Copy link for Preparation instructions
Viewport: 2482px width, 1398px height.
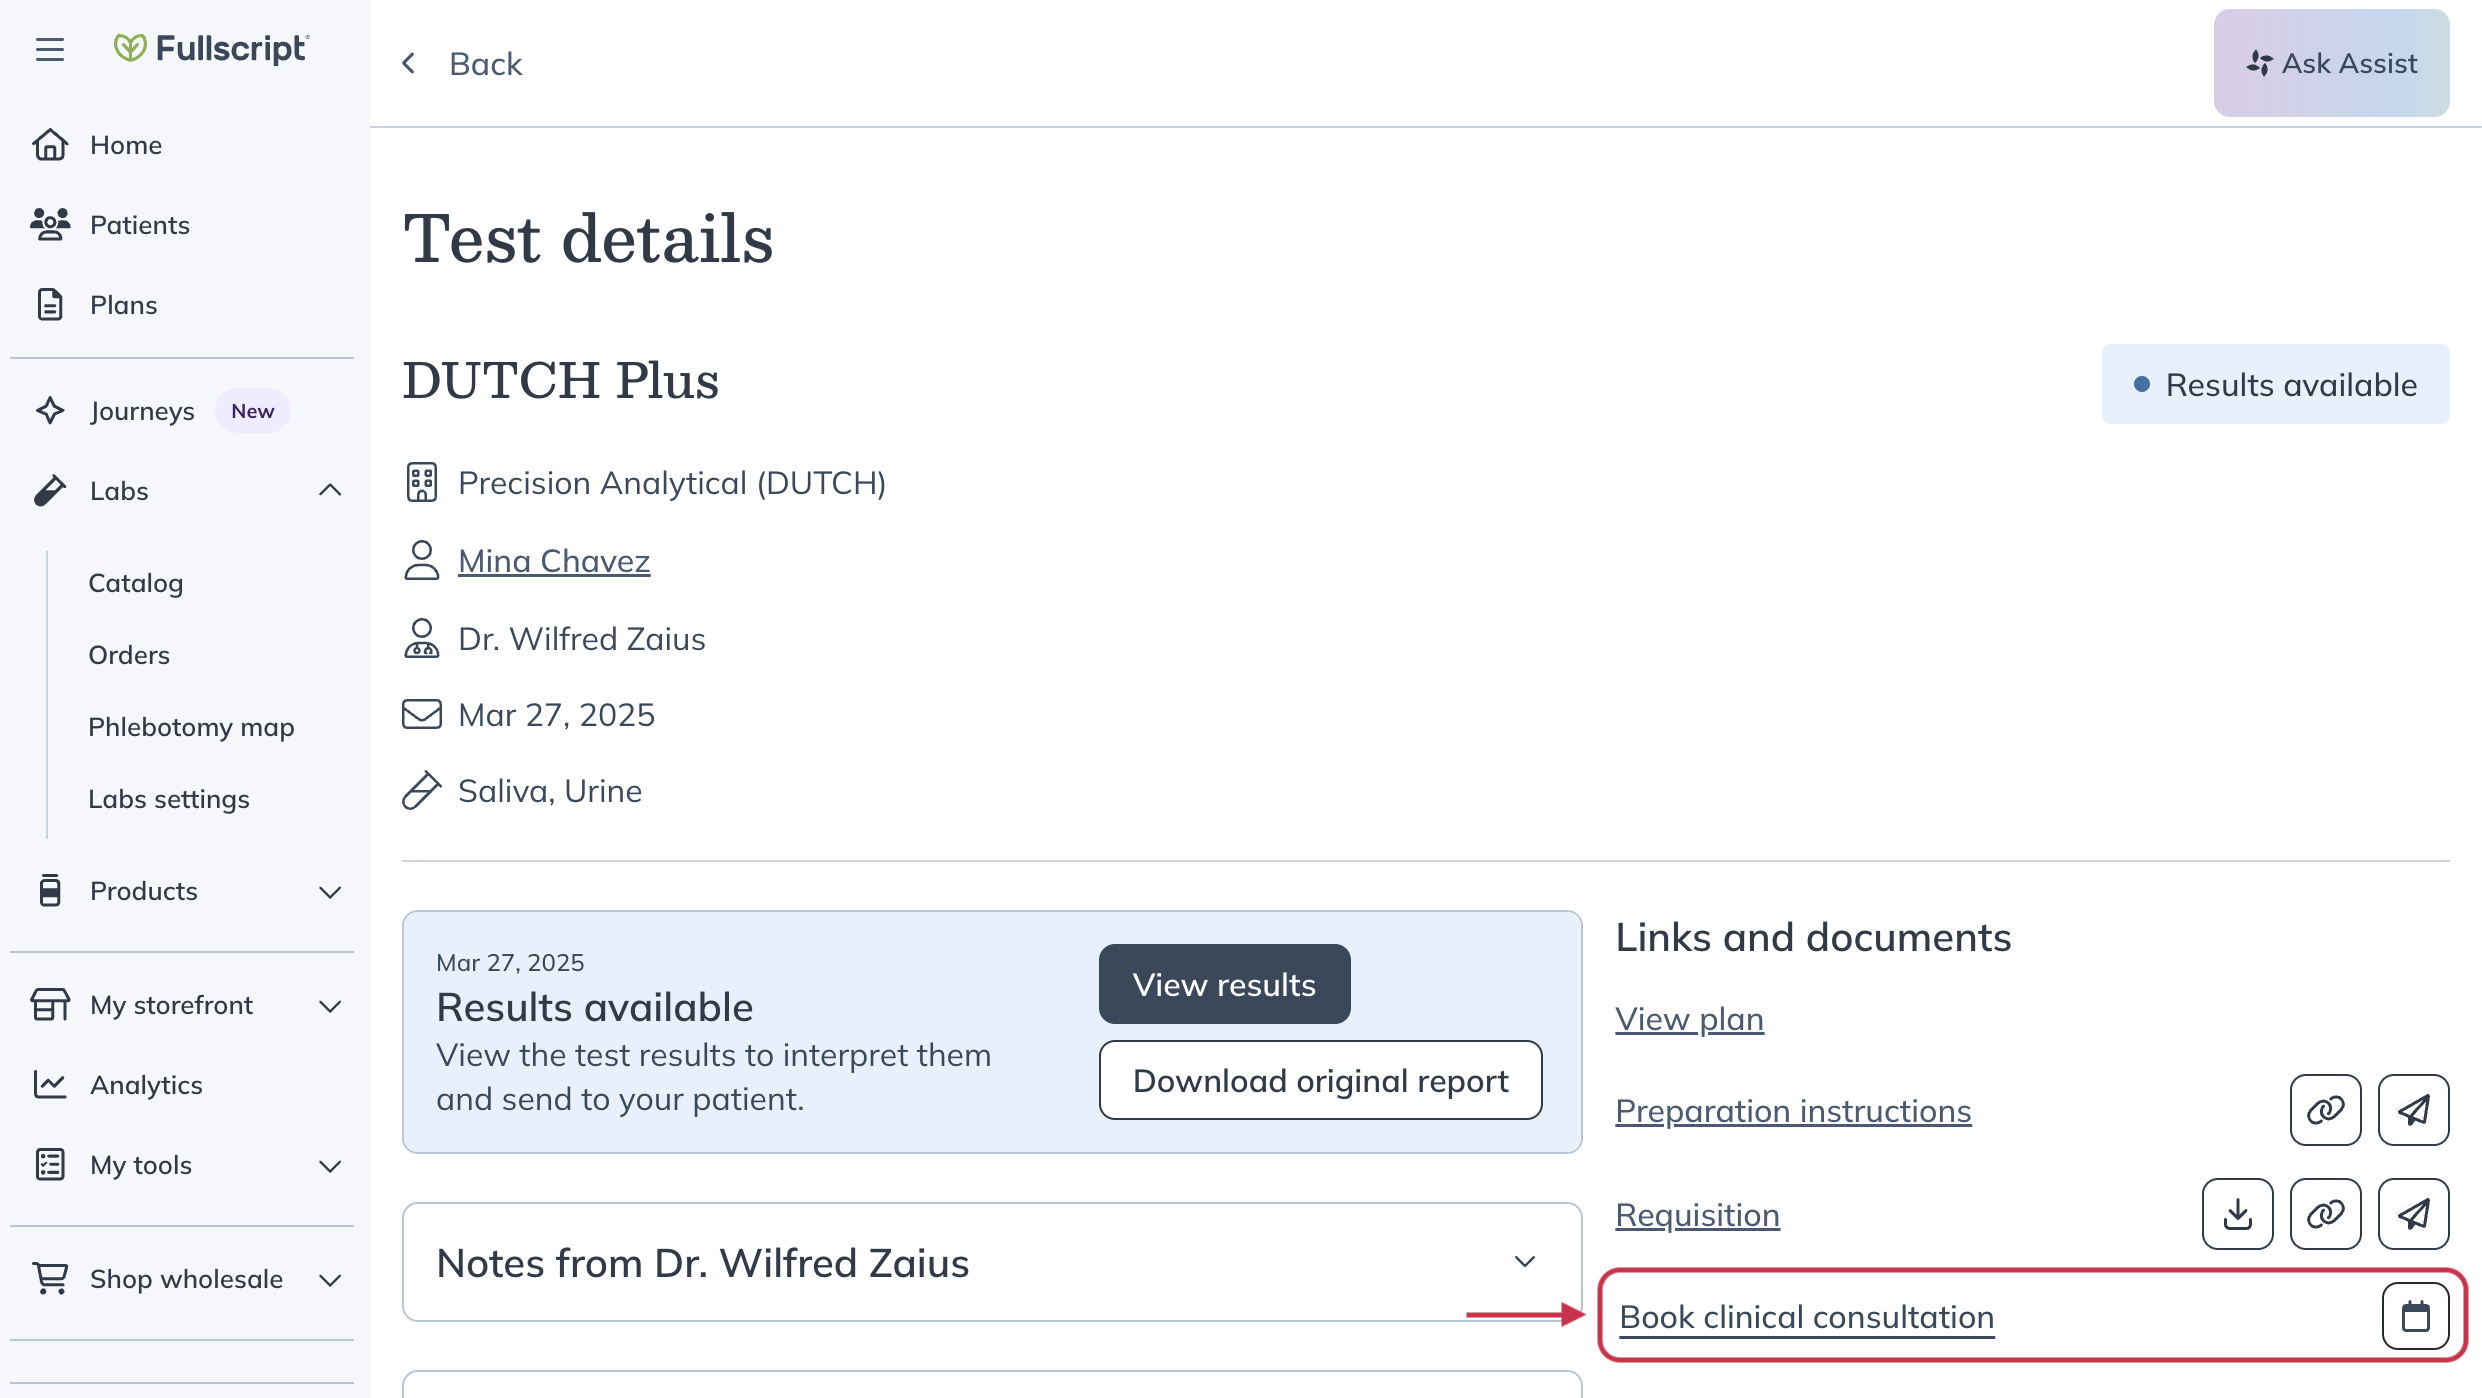point(2326,1110)
